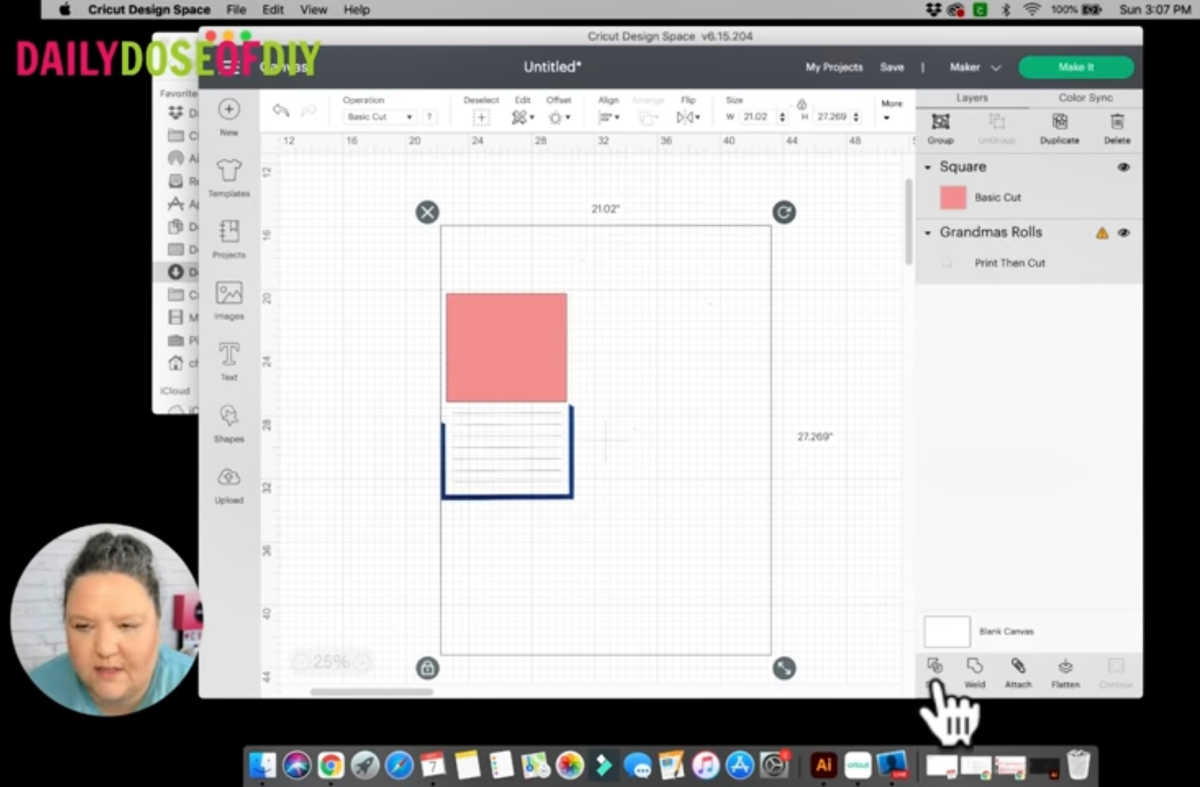
Task: Collapse the Square layer group
Action: click(928, 167)
